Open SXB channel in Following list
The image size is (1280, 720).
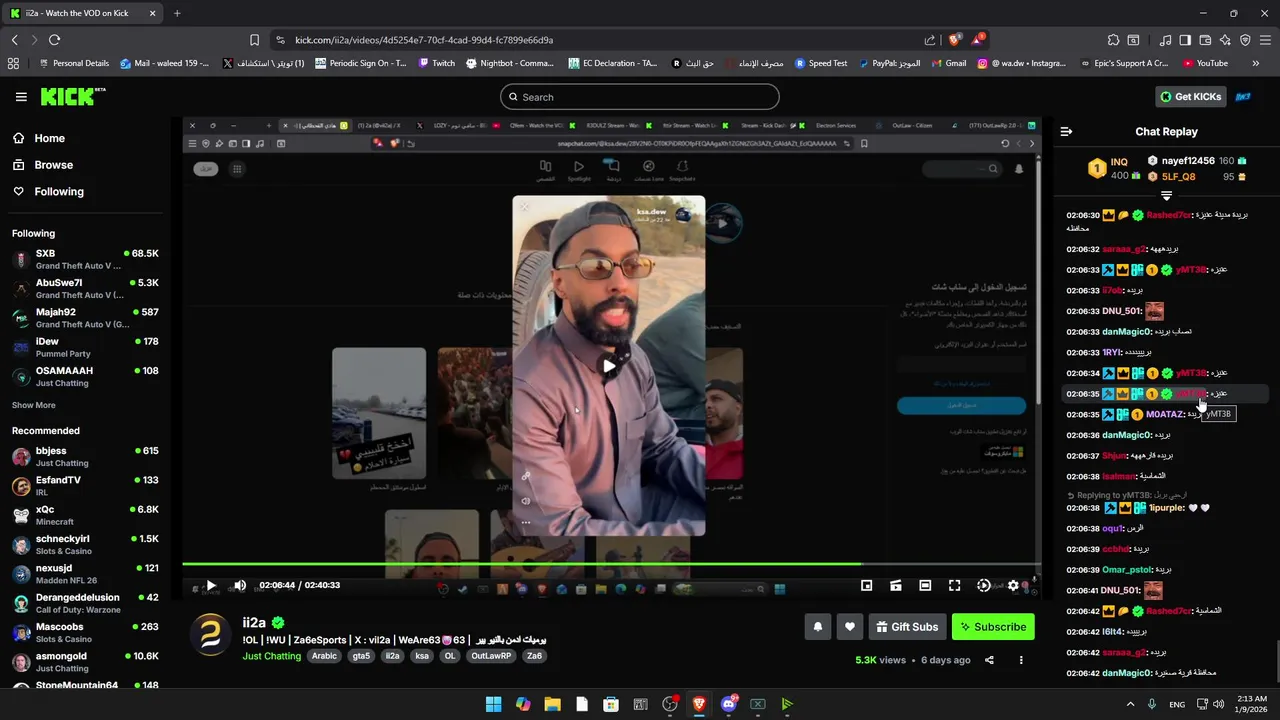click(x=86, y=260)
